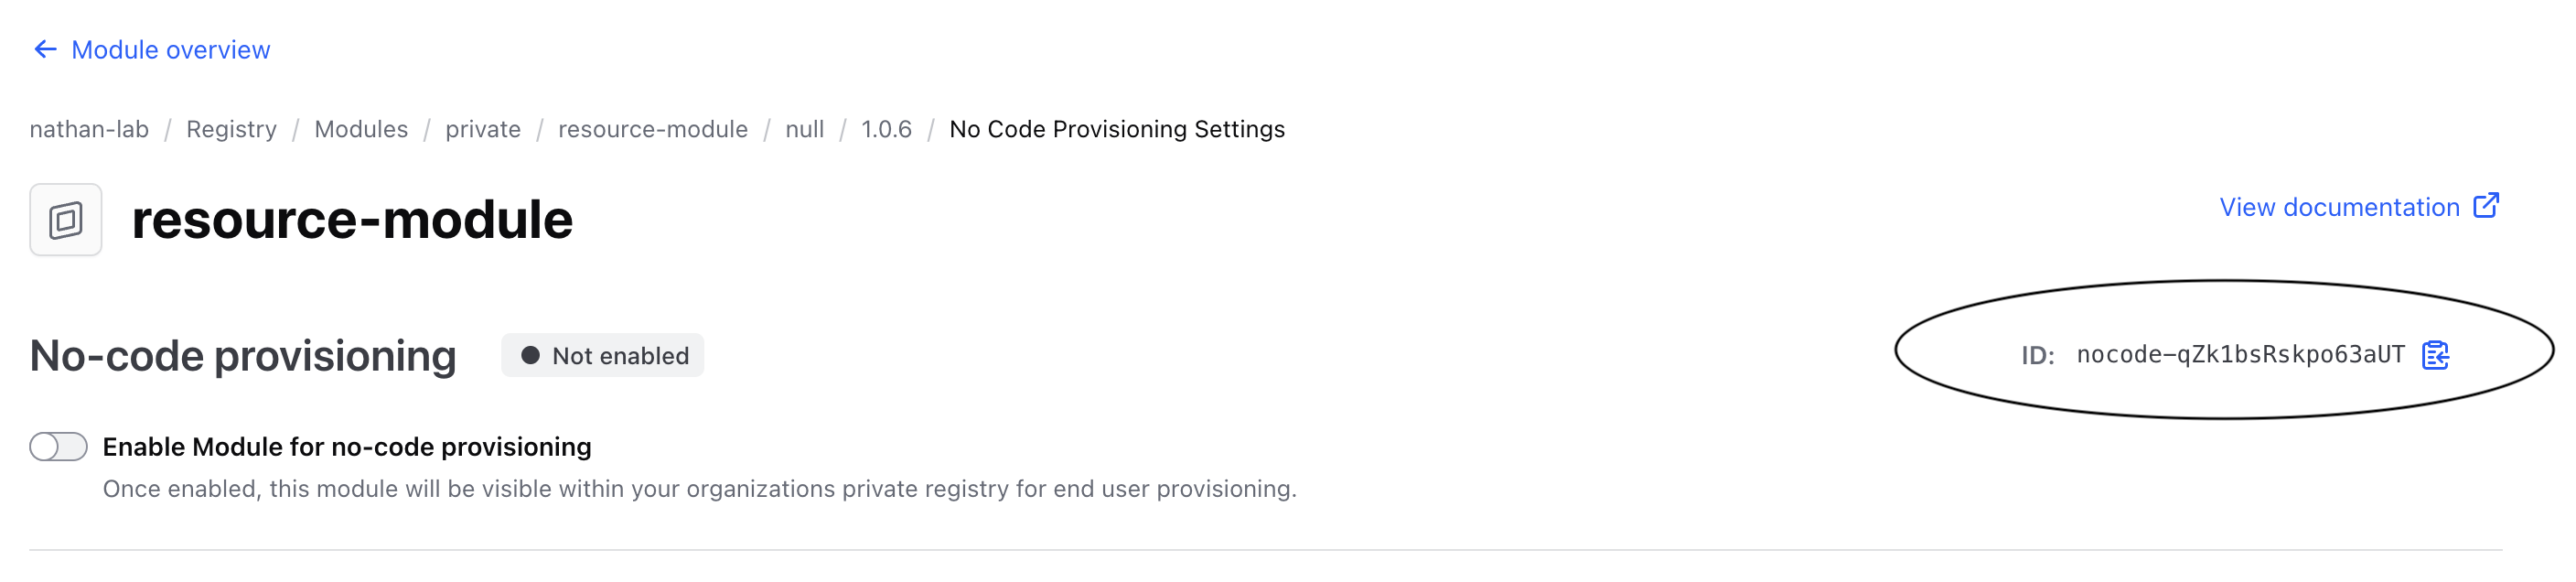This screenshot has width=2576, height=582.
Task: Click the back arrow icon
Action: [x=45, y=49]
